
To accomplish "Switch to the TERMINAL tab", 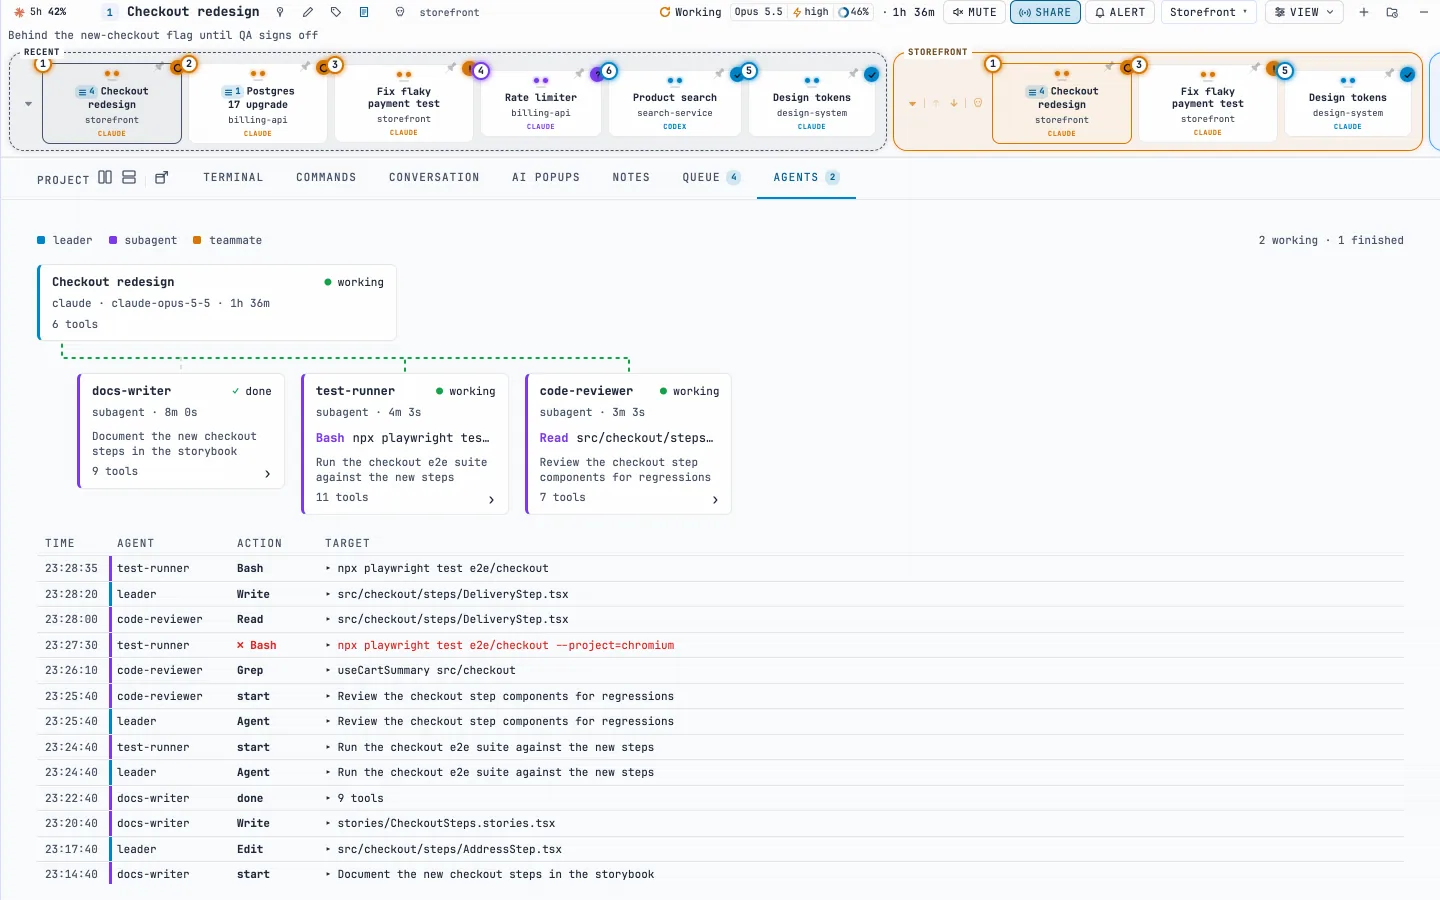I will 233,177.
